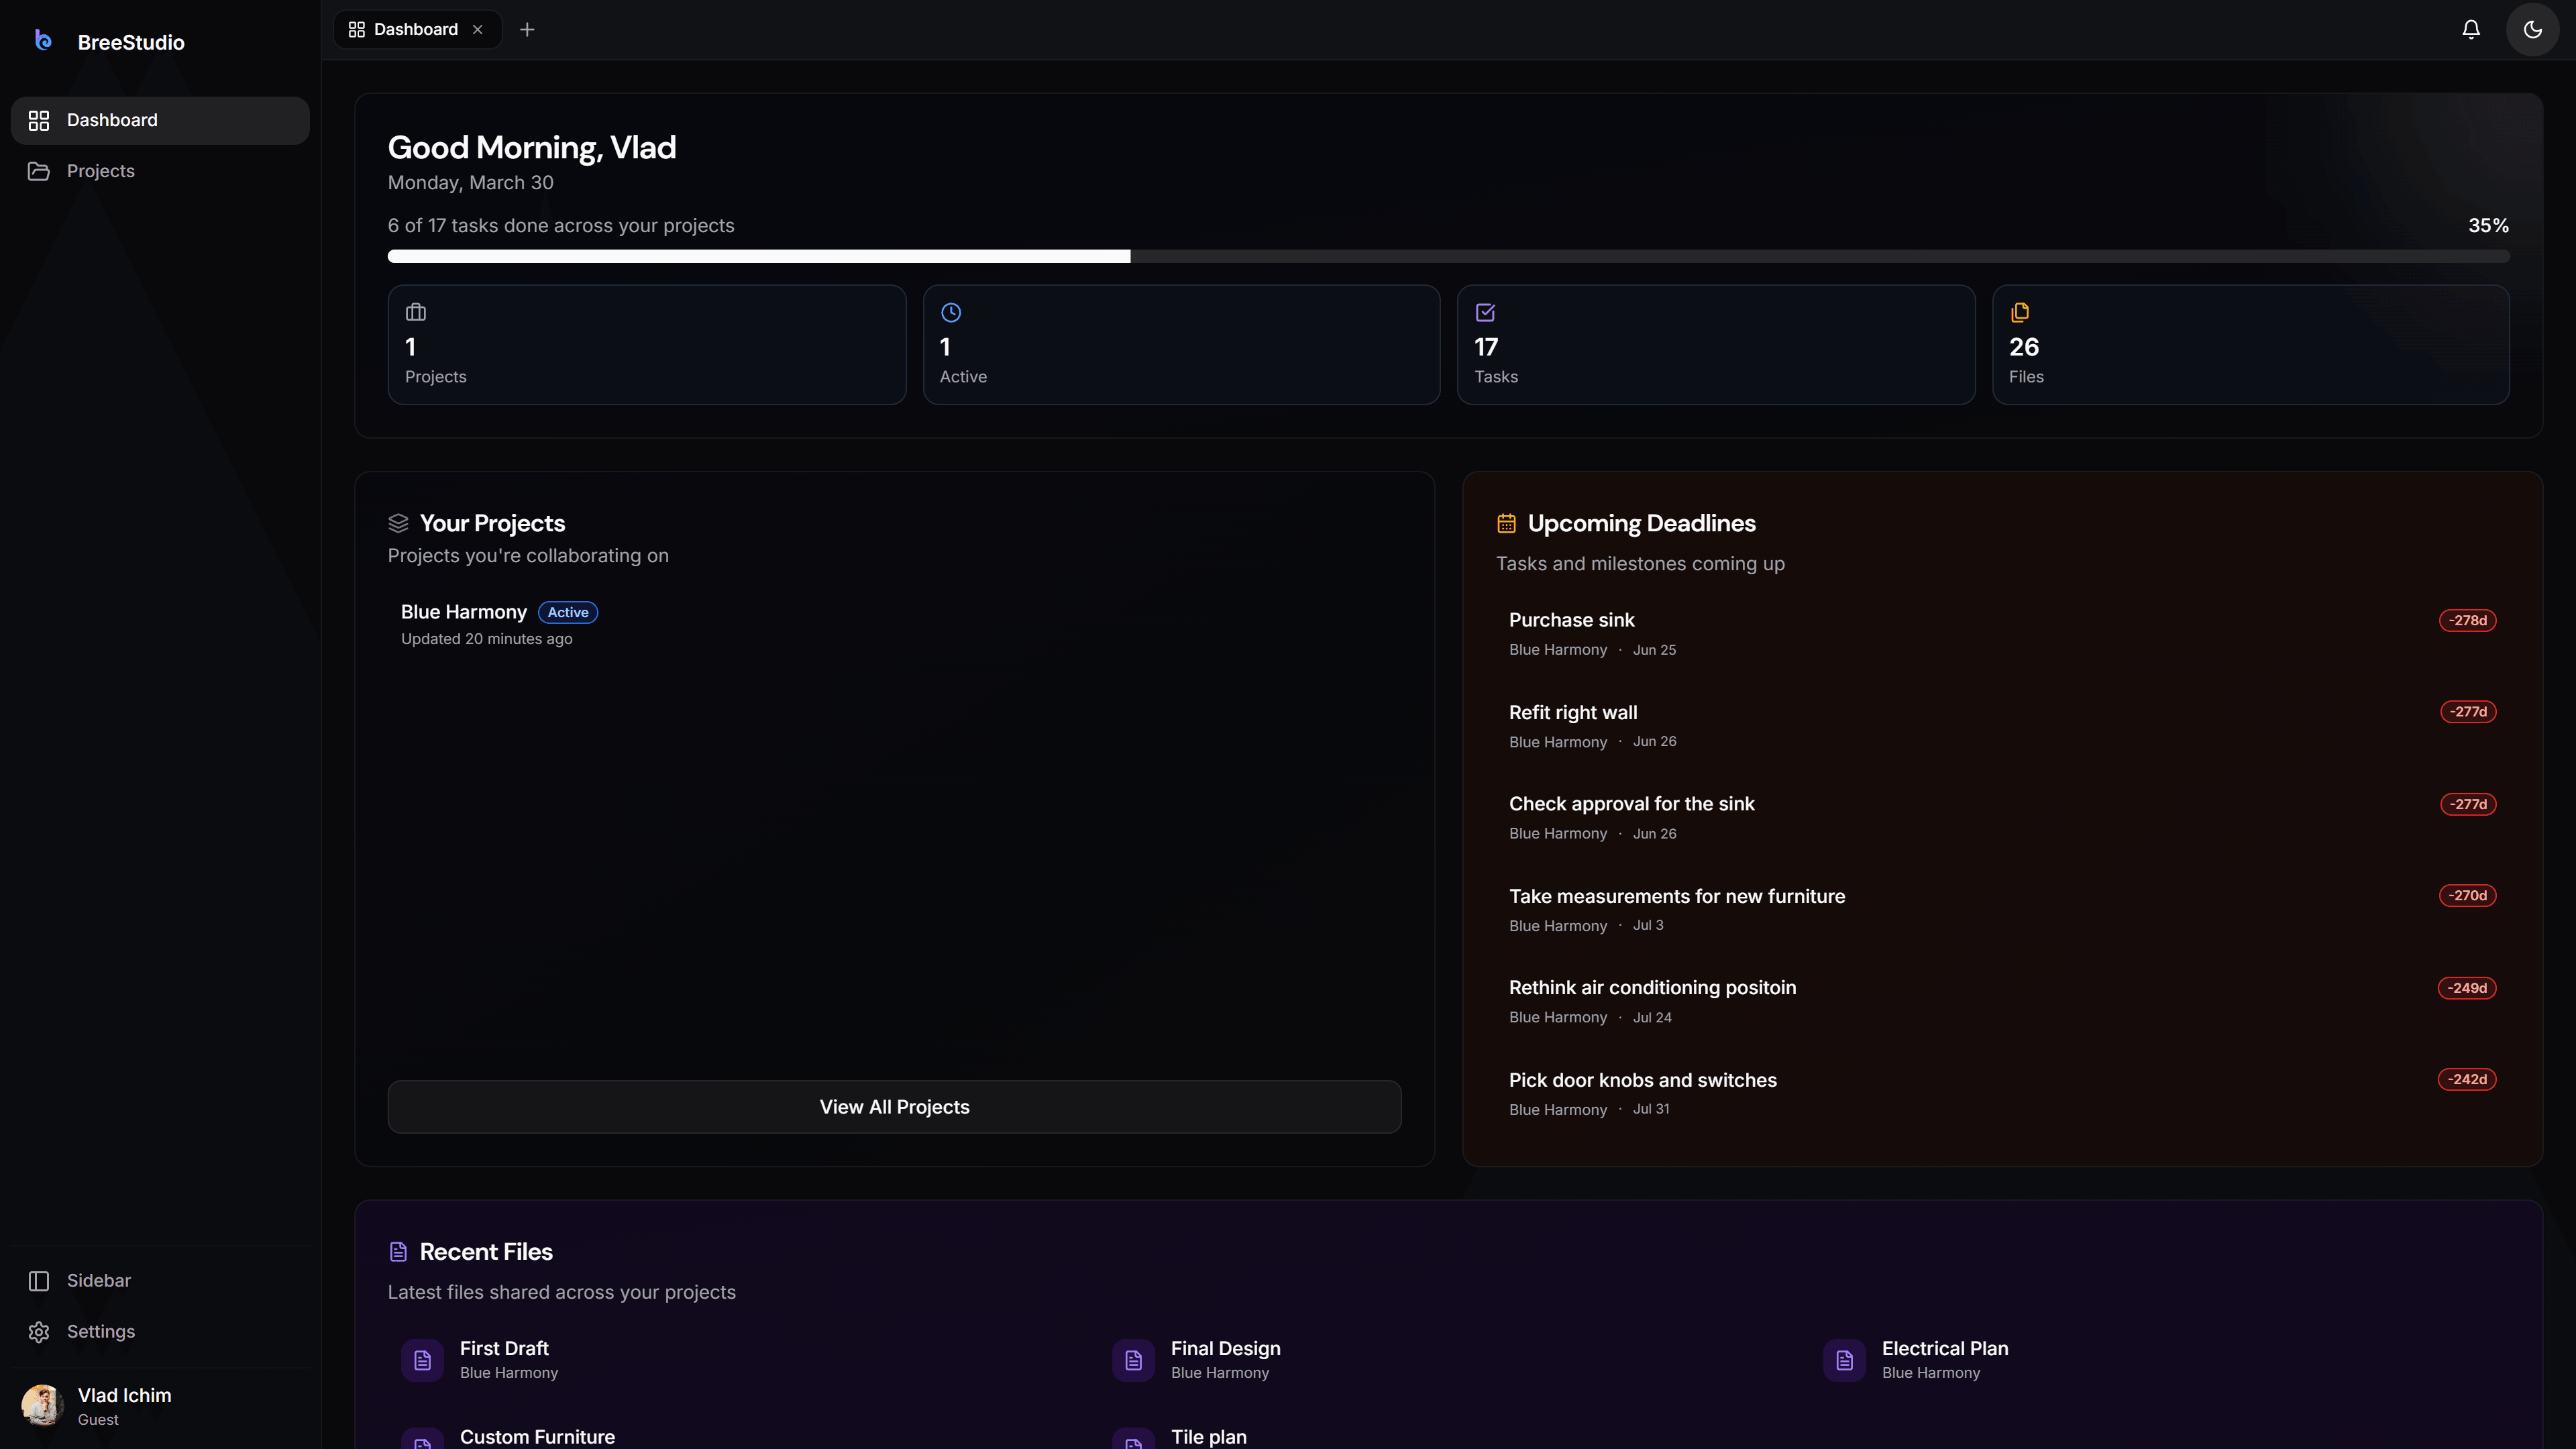The height and width of the screenshot is (1449, 2576).
Task: Click the Your Projects heading
Action: [492, 523]
